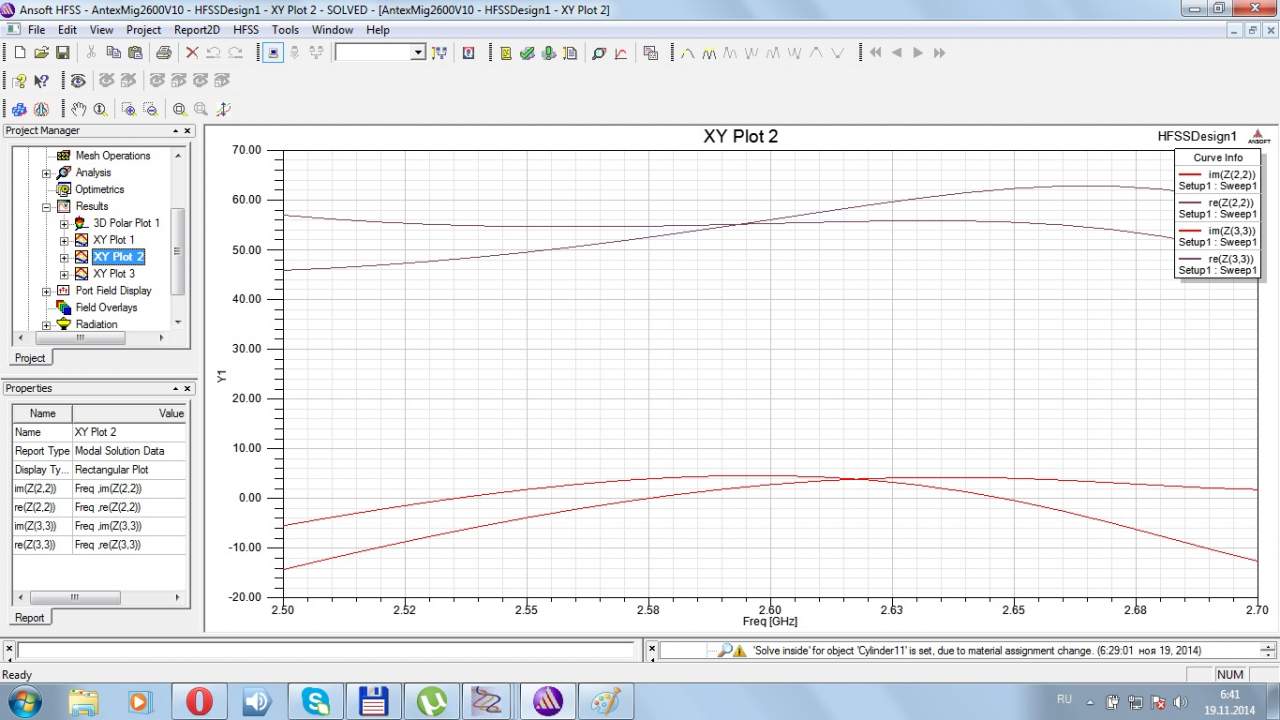Open the HFSS menu
The image size is (1280, 720).
[245, 30]
